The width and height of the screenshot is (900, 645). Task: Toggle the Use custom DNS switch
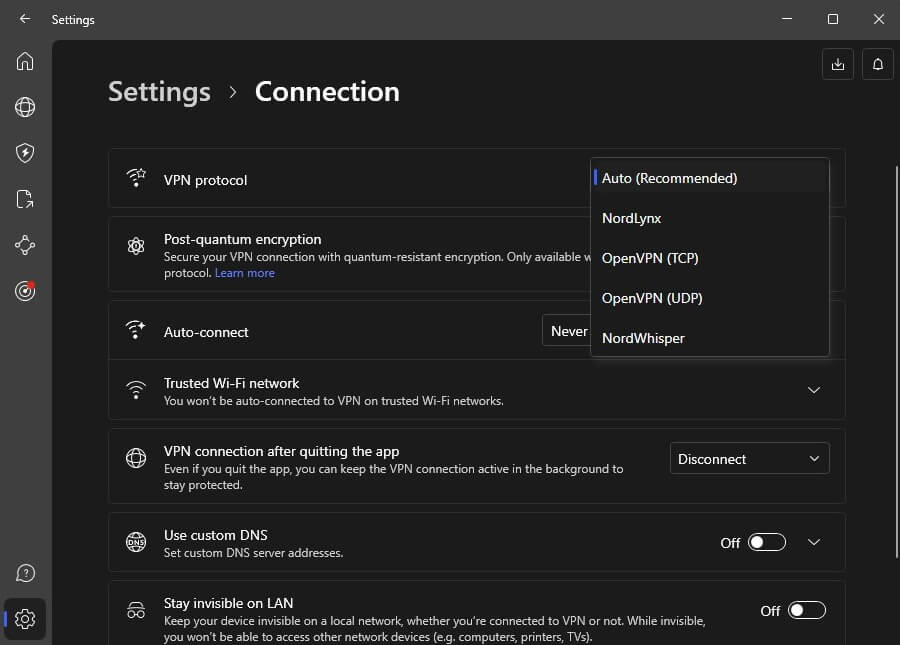767,542
